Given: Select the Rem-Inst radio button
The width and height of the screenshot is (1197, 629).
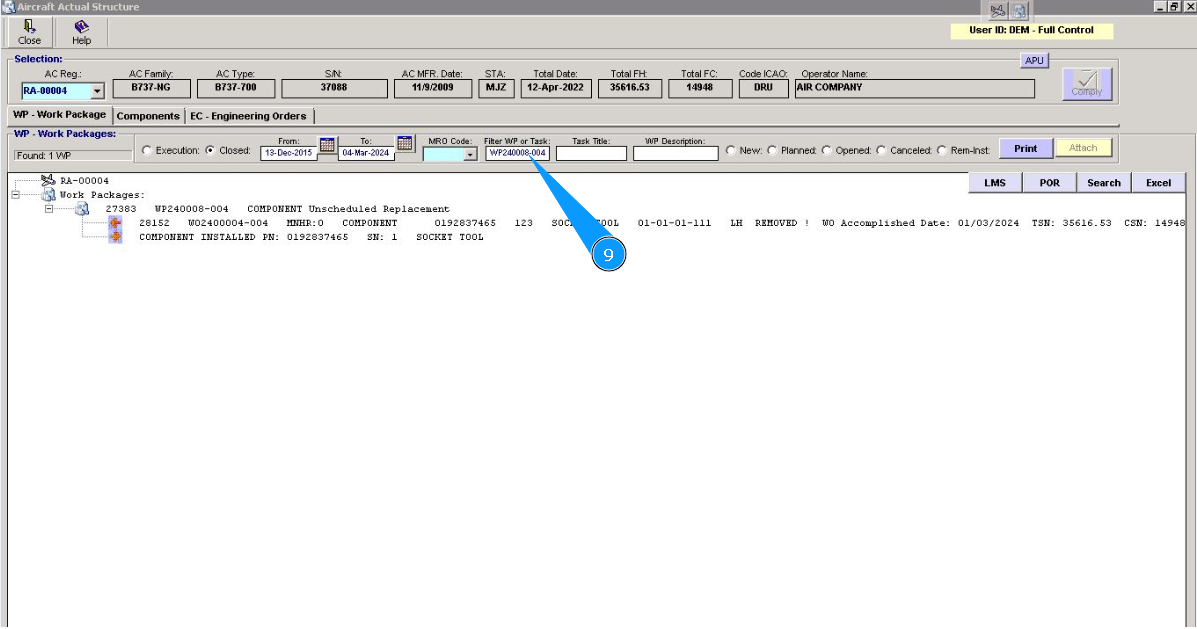Looking at the screenshot, I should [x=941, y=150].
